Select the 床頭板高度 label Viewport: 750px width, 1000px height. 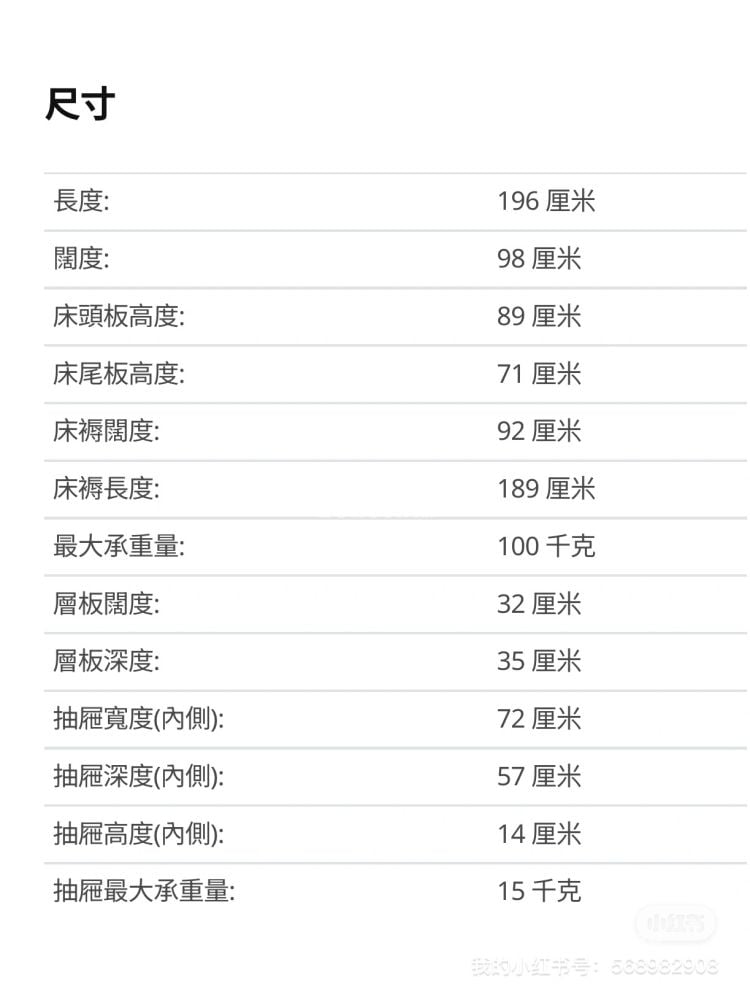(119, 316)
